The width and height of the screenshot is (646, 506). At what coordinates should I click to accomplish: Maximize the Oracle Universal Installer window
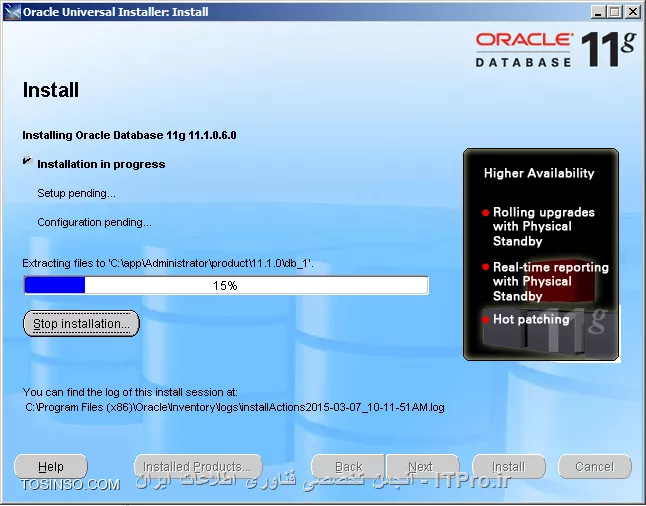[614, 12]
